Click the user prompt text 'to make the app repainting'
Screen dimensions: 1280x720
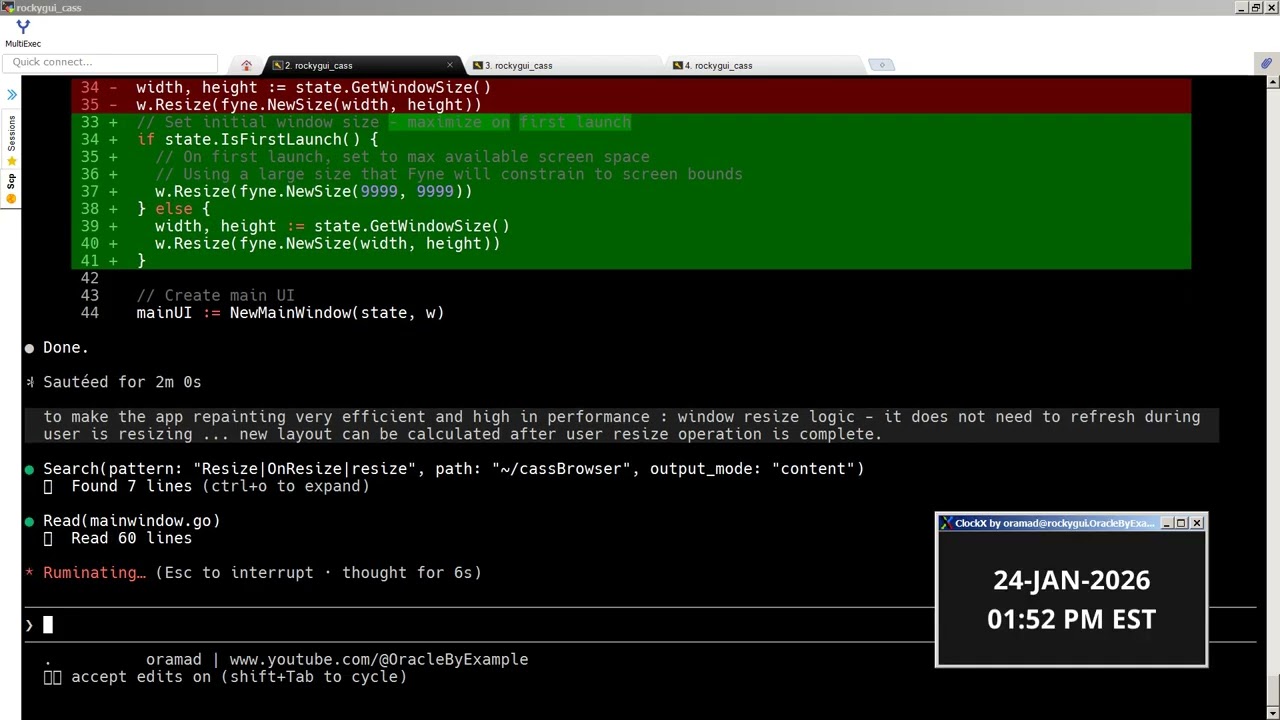click(x=621, y=425)
